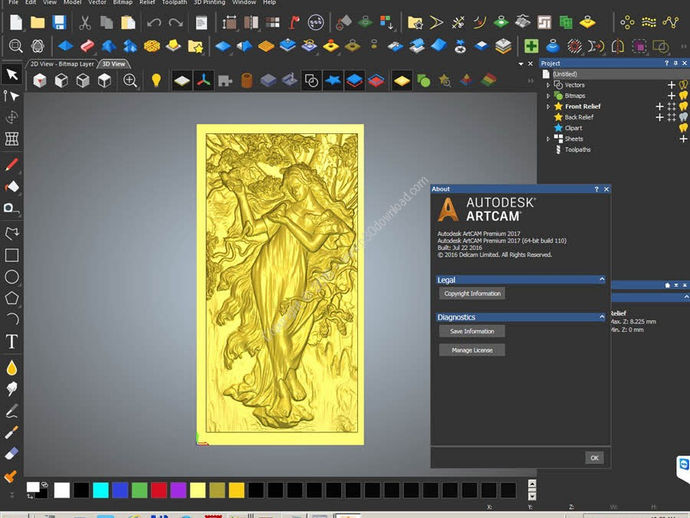The width and height of the screenshot is (690, 518).
Task: Click the XYZ axes origin icon
Action: pyautogui.click(x=203, y=81)
